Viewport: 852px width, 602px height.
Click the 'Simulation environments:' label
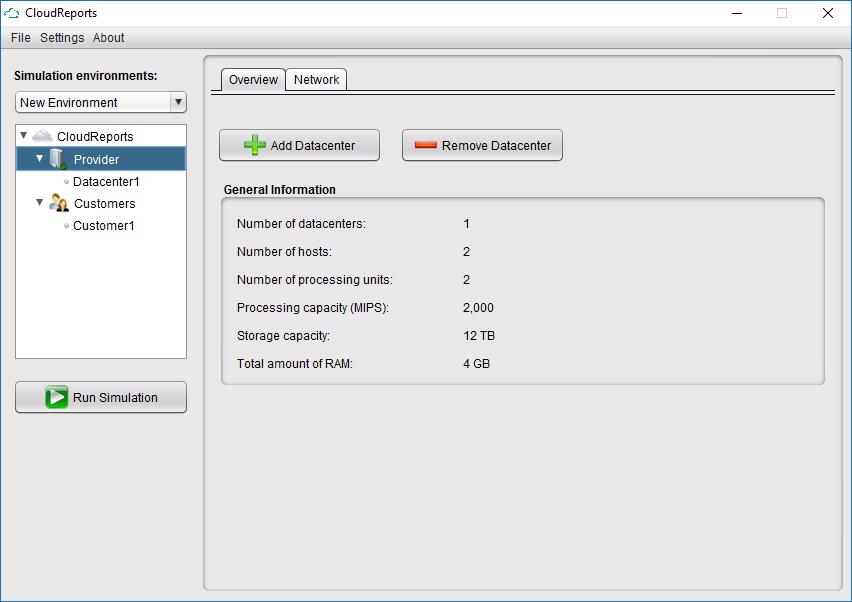85,76
